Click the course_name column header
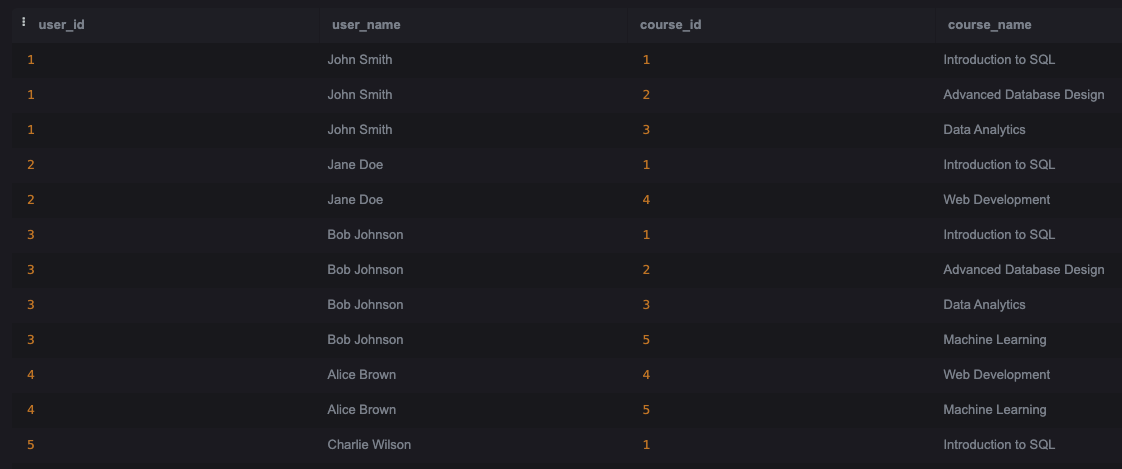This screenshot has width=1122, height=469. [989, 24]
